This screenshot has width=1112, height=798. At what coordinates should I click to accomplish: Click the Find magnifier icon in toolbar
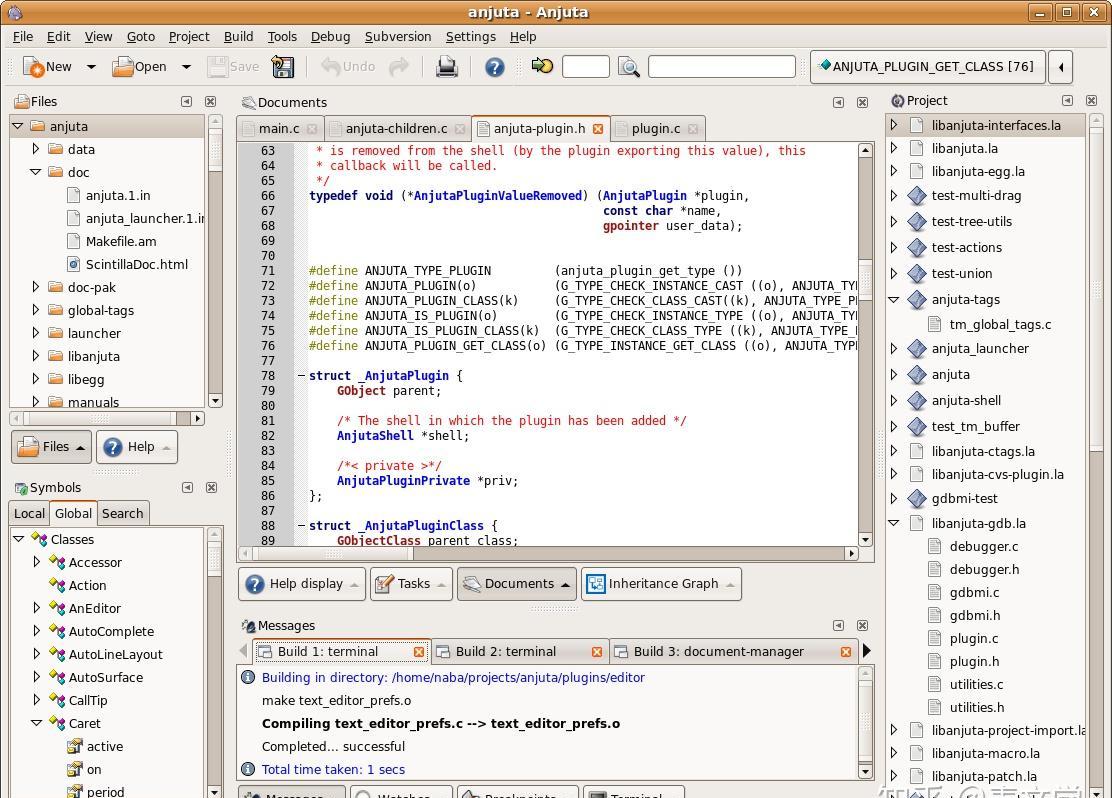tap(628, 67)
